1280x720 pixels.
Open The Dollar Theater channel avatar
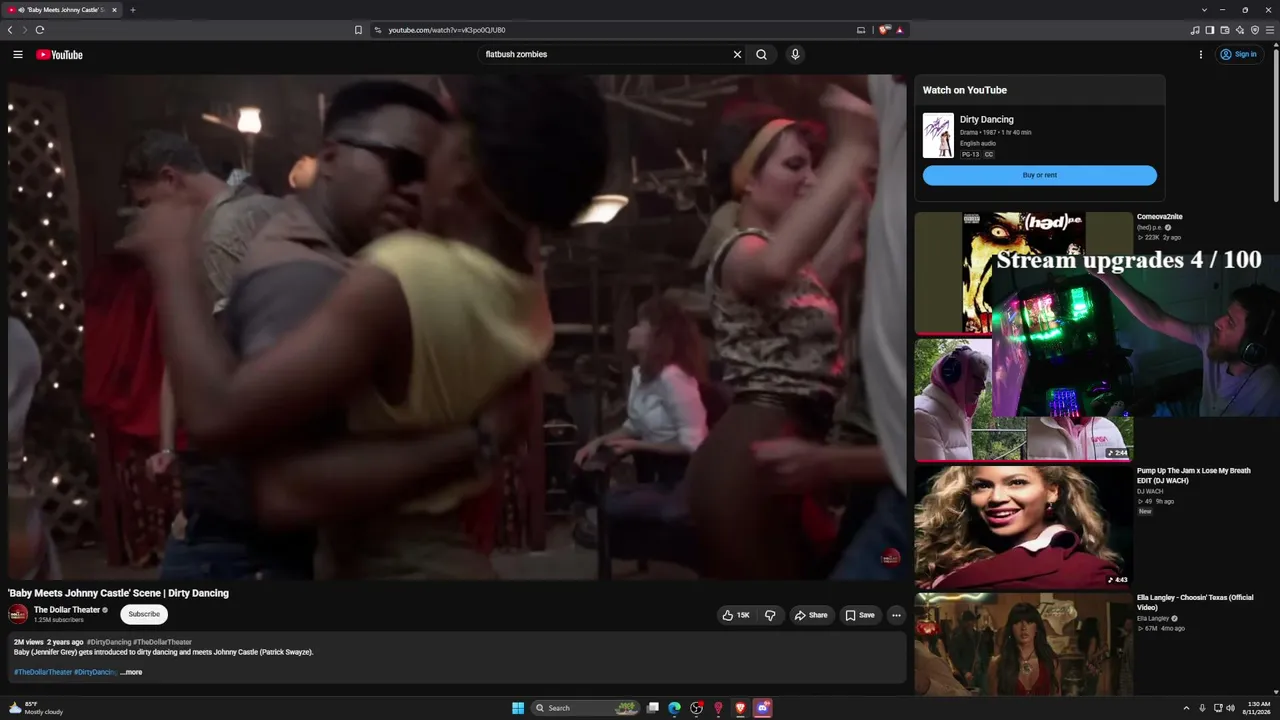pos(18,614)
